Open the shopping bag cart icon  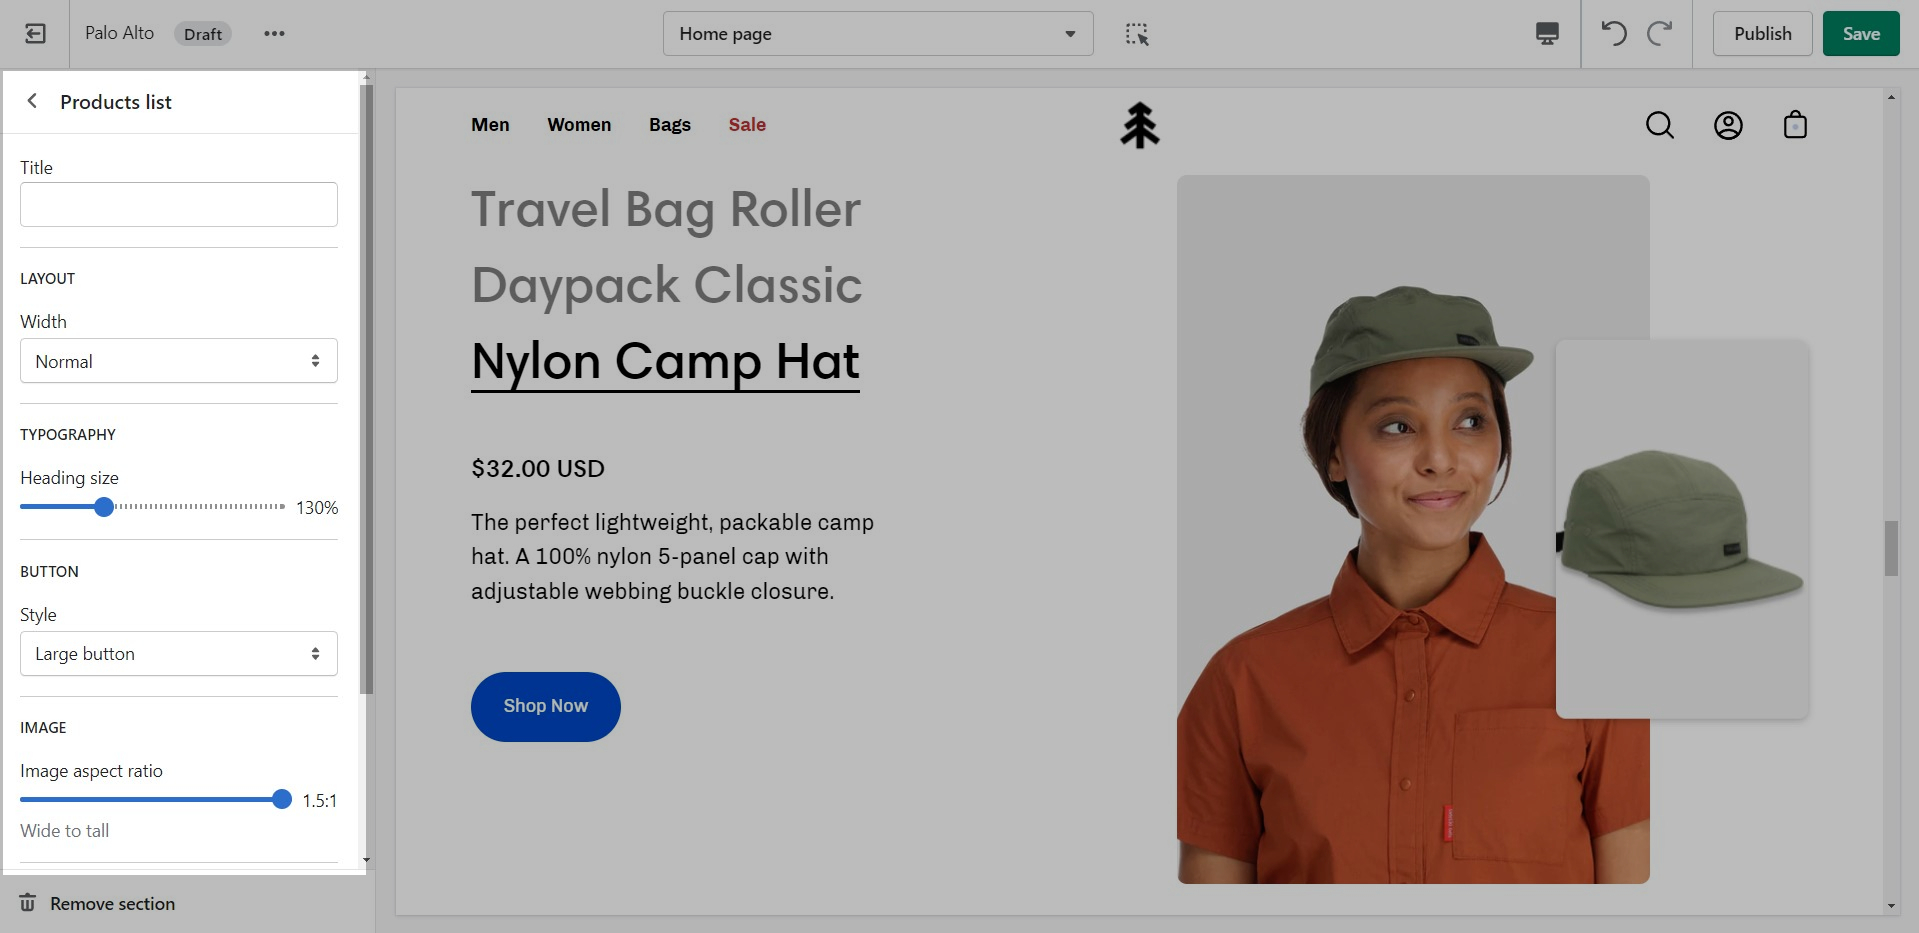(1795, 125)
